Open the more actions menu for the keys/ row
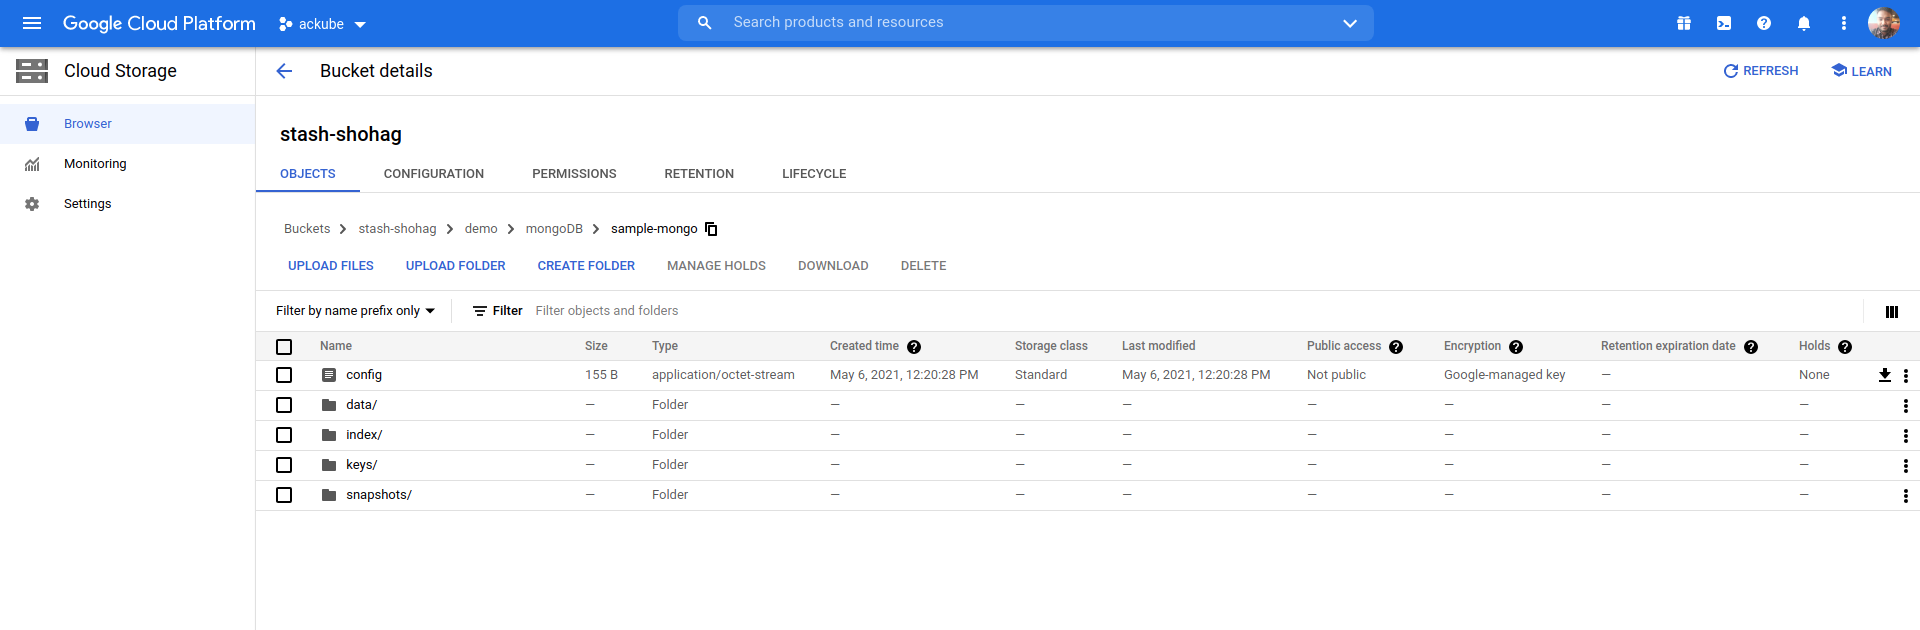This screenshot has height=630, width=1920. 1905,466
